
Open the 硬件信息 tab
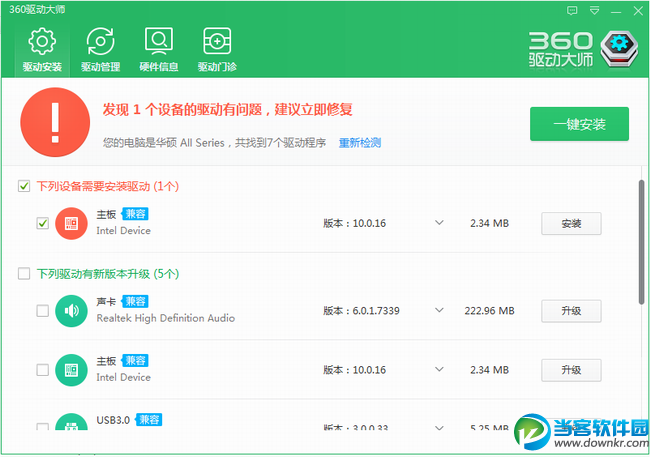(159, 50)
